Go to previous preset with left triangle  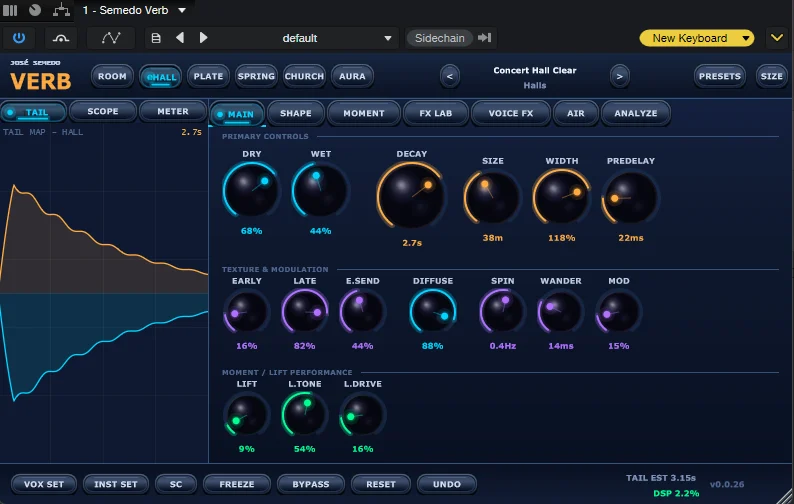[180, 38]
